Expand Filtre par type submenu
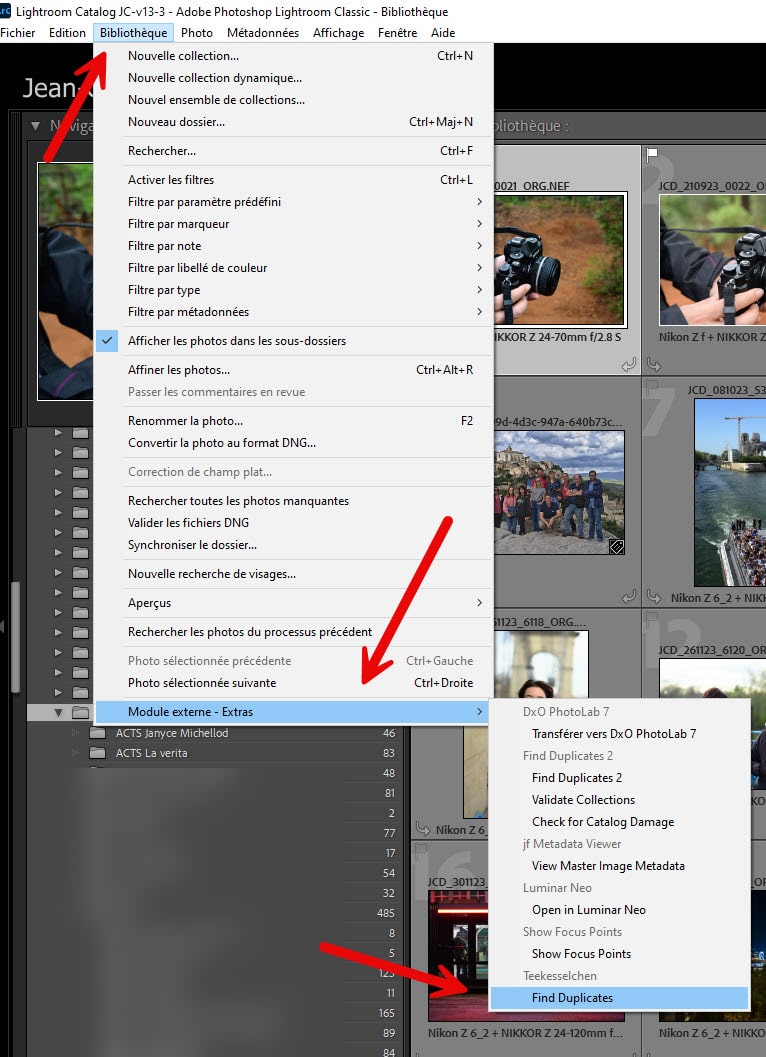Viewport: 766px width, 1057px height. point(293,290)
